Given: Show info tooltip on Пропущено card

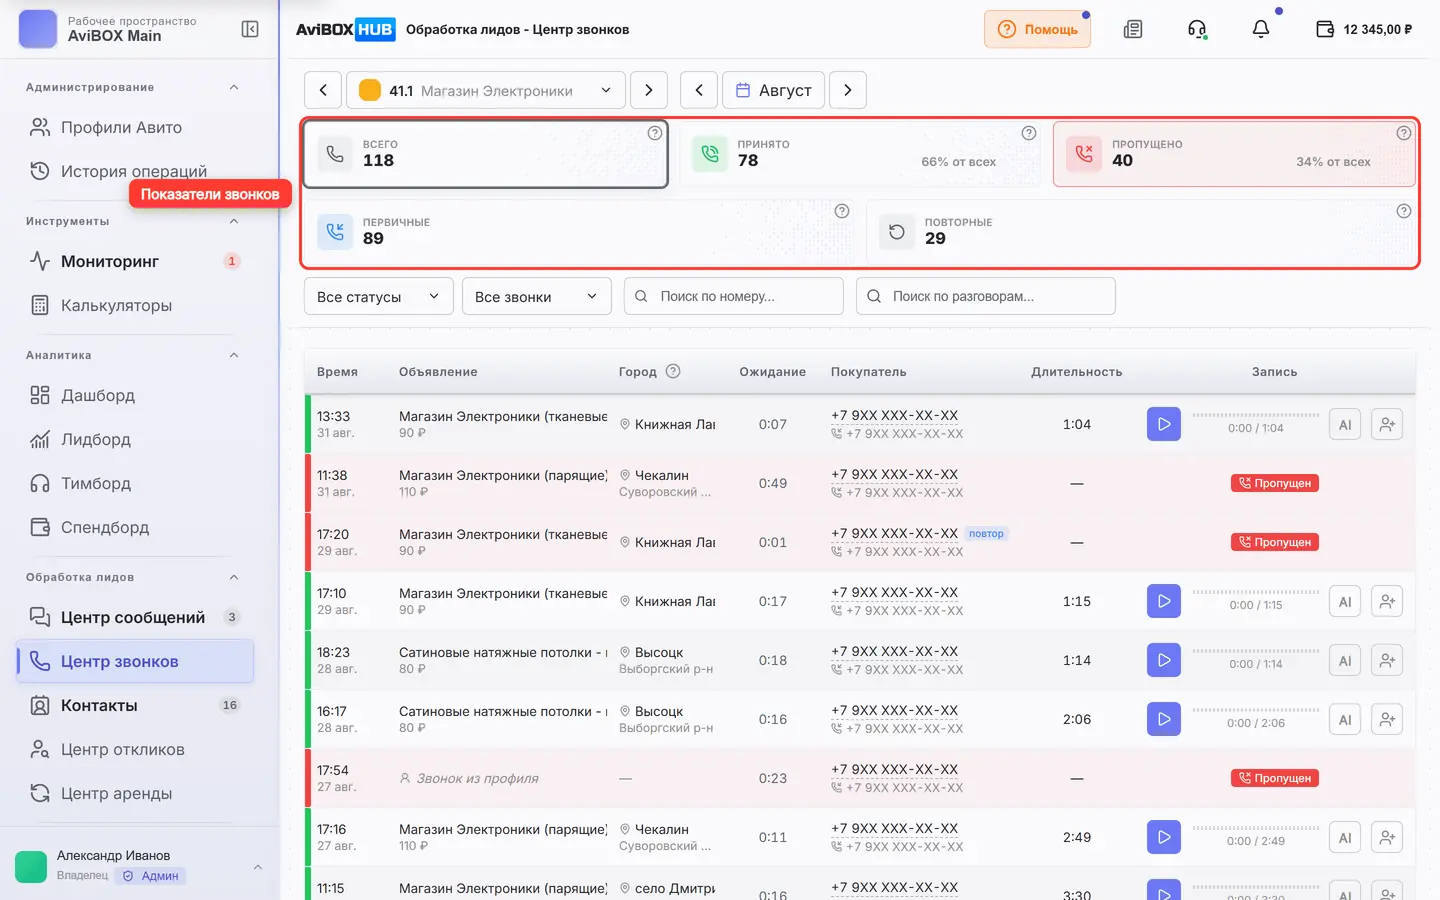Looking at the screenshot, I should click(1404, 133).
